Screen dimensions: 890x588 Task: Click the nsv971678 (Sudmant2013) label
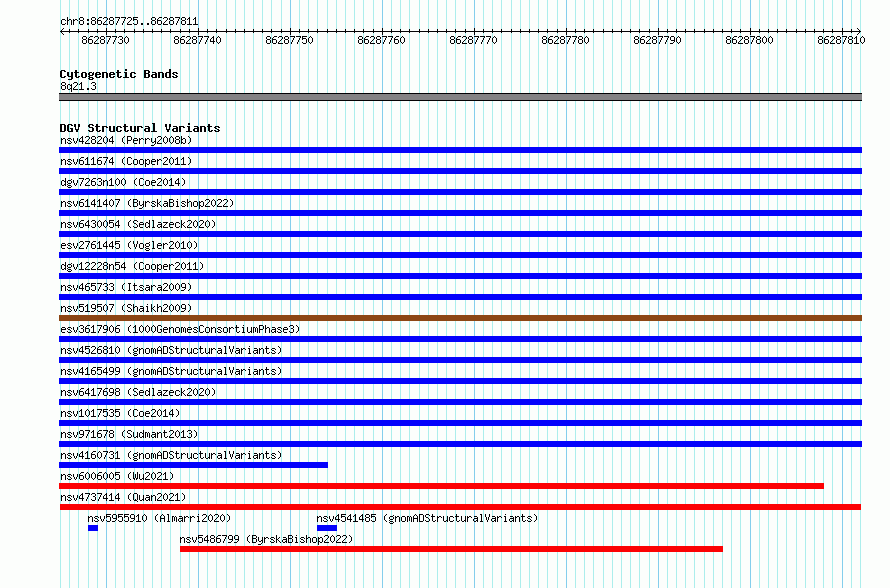tap(129, 434)
